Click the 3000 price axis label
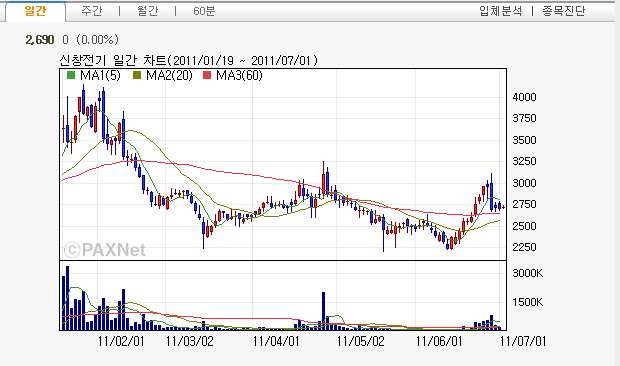Viewport: 620px width, 366px height. click(x=524, y=183)
